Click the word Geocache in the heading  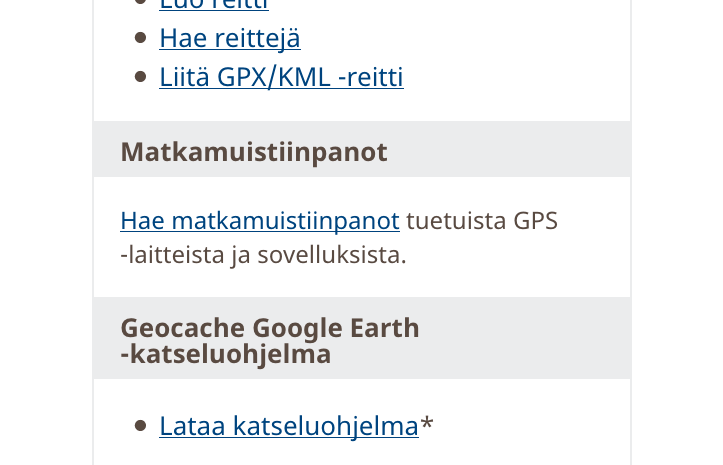[183, 328]
